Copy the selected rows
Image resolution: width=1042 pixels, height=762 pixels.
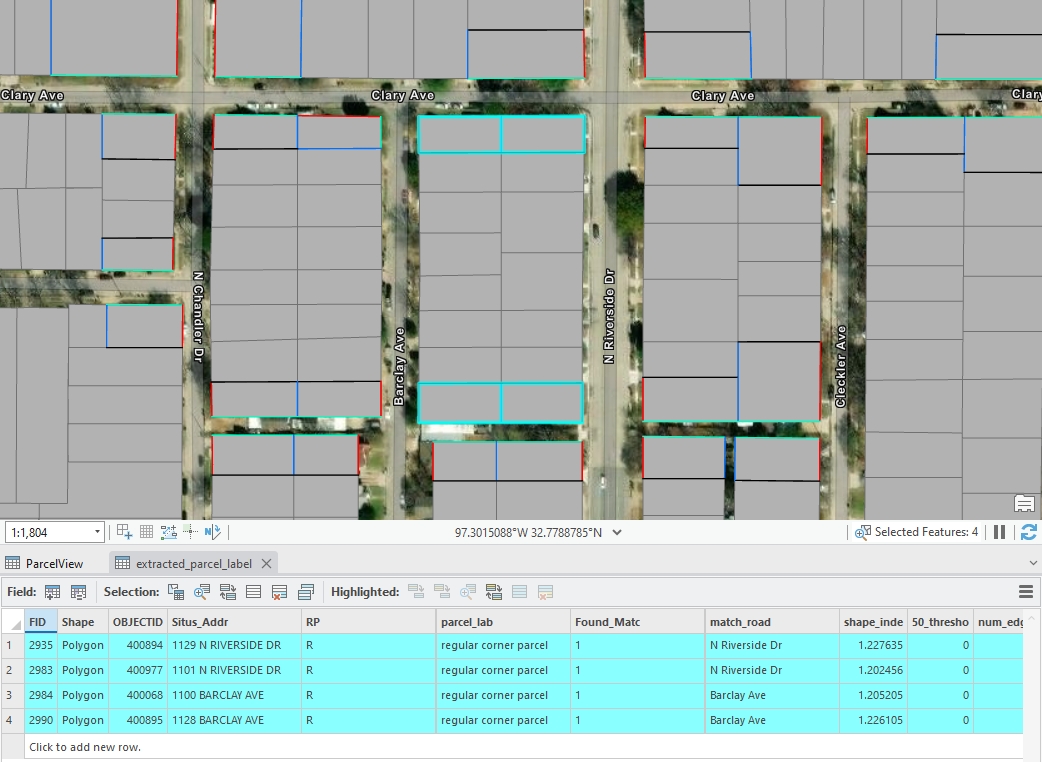(x=306, y=592)
